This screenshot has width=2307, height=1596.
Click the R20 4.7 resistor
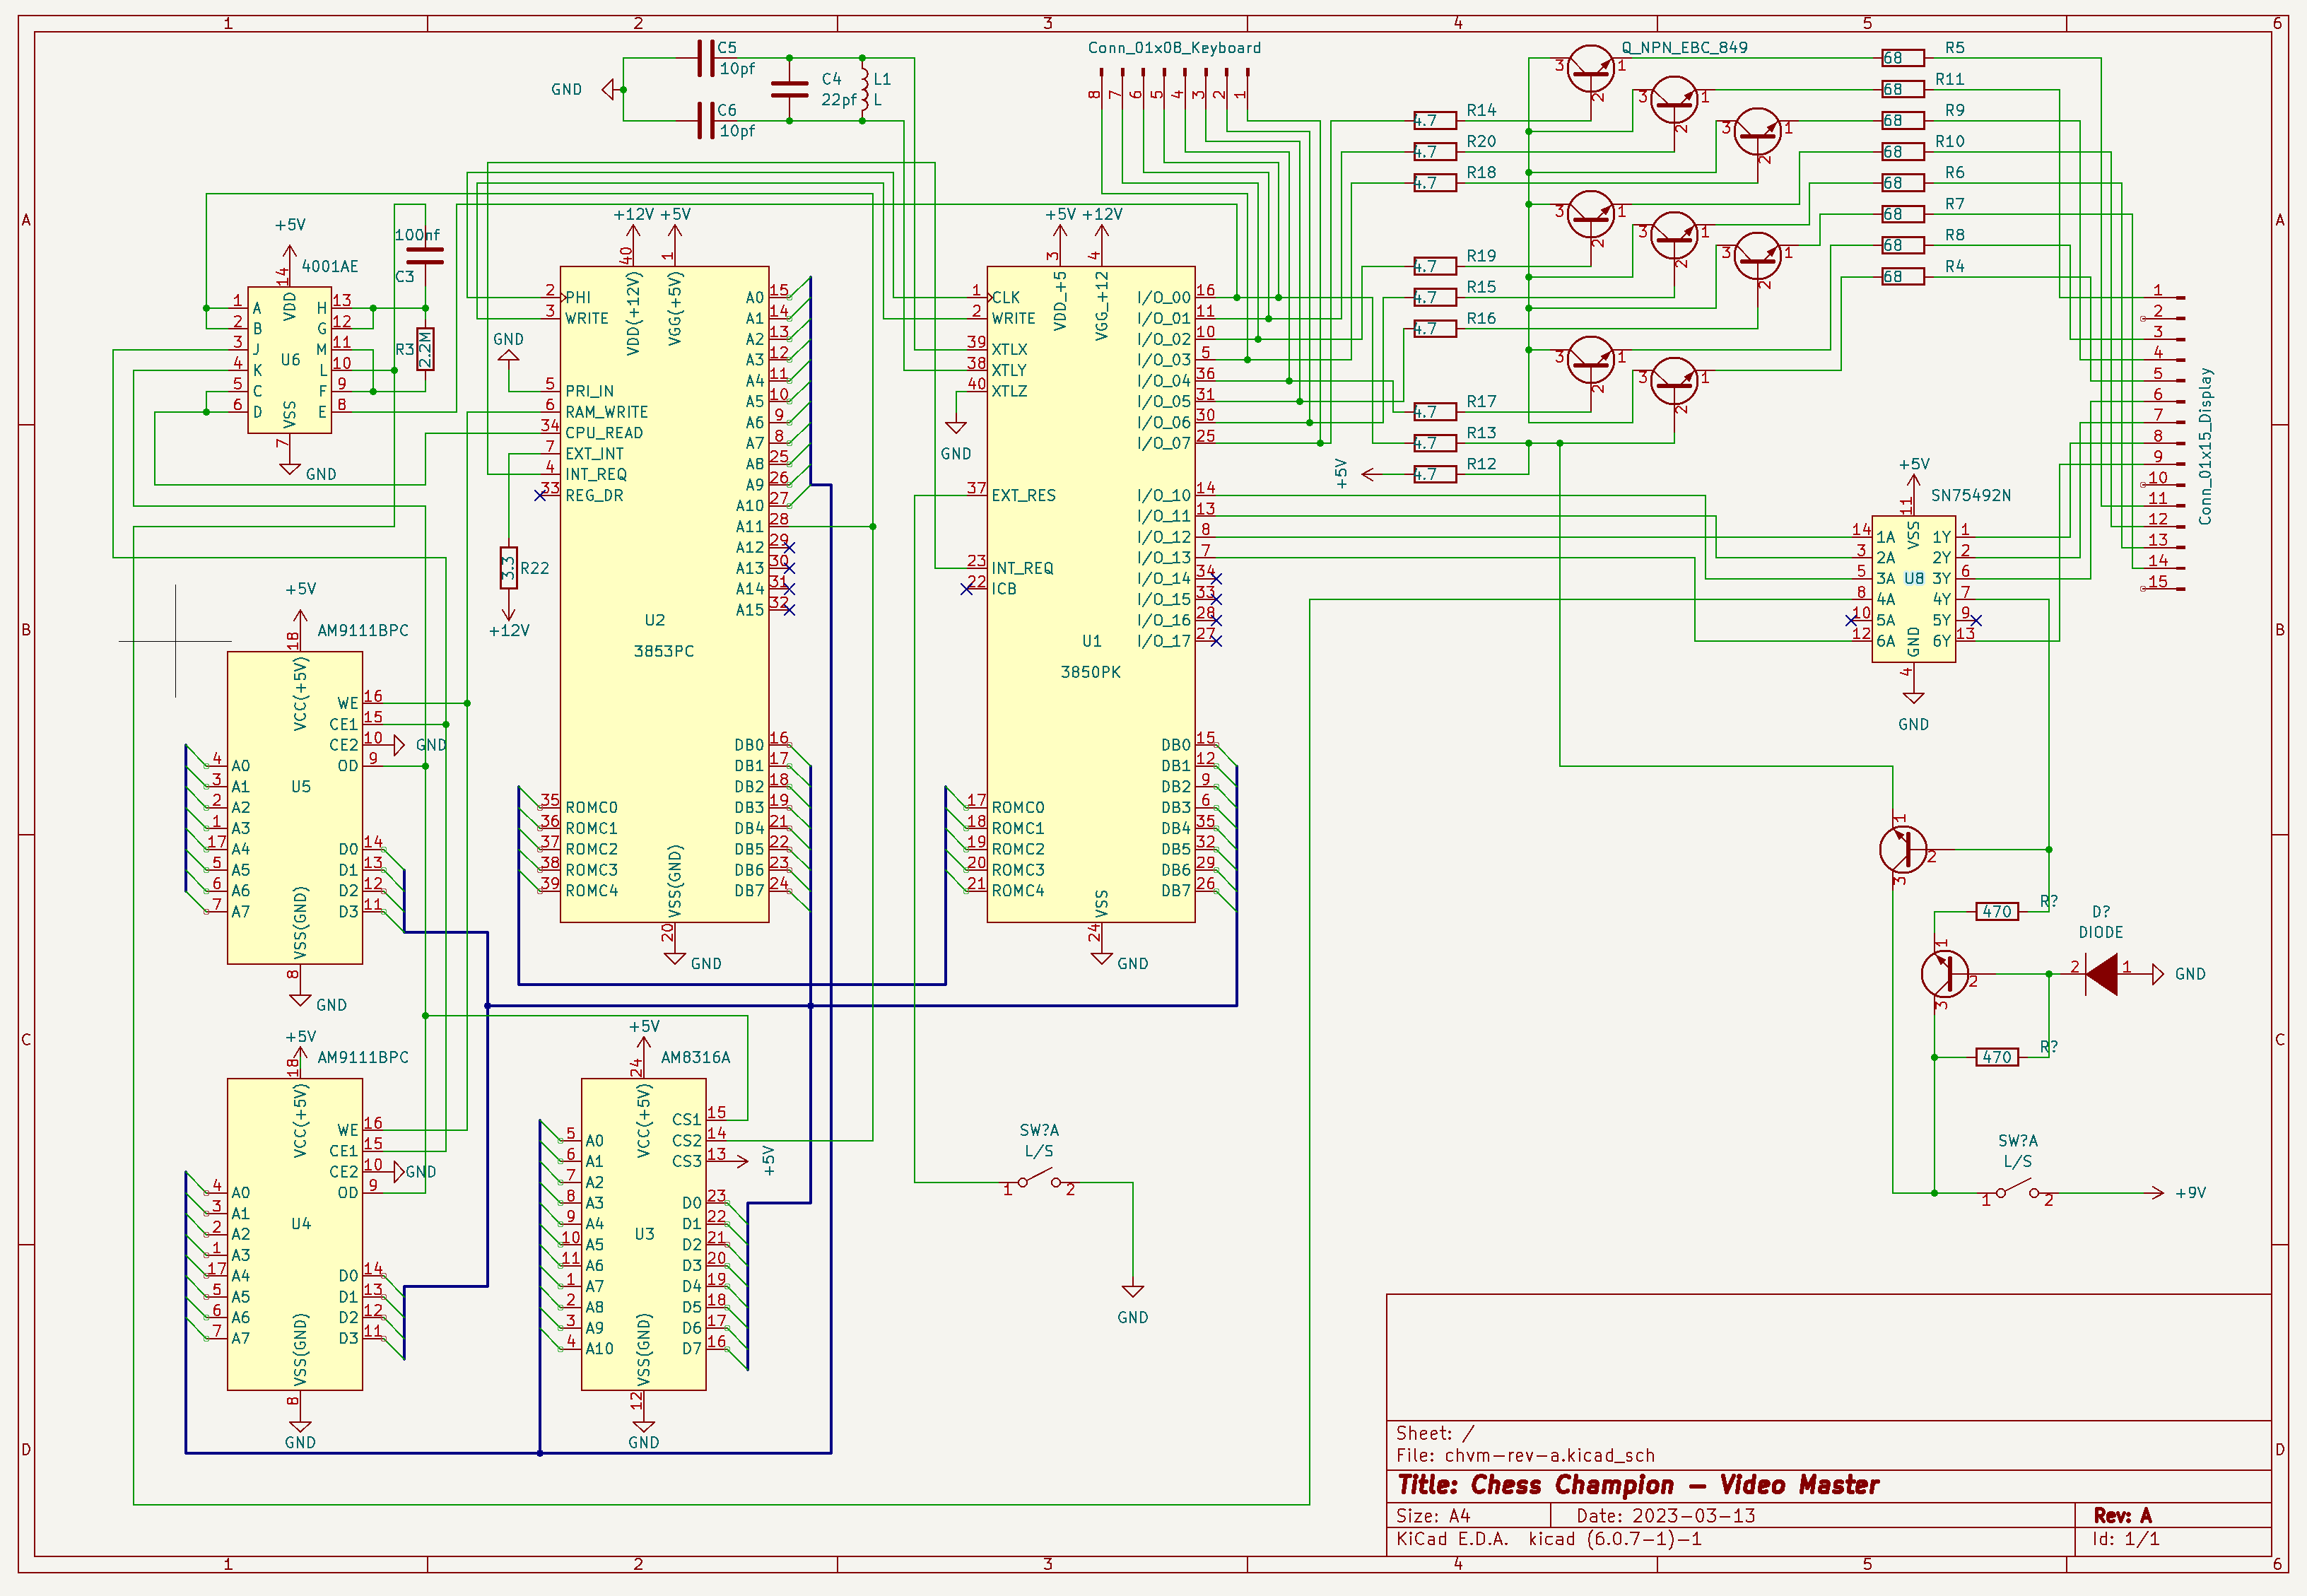pos(1434,152)
